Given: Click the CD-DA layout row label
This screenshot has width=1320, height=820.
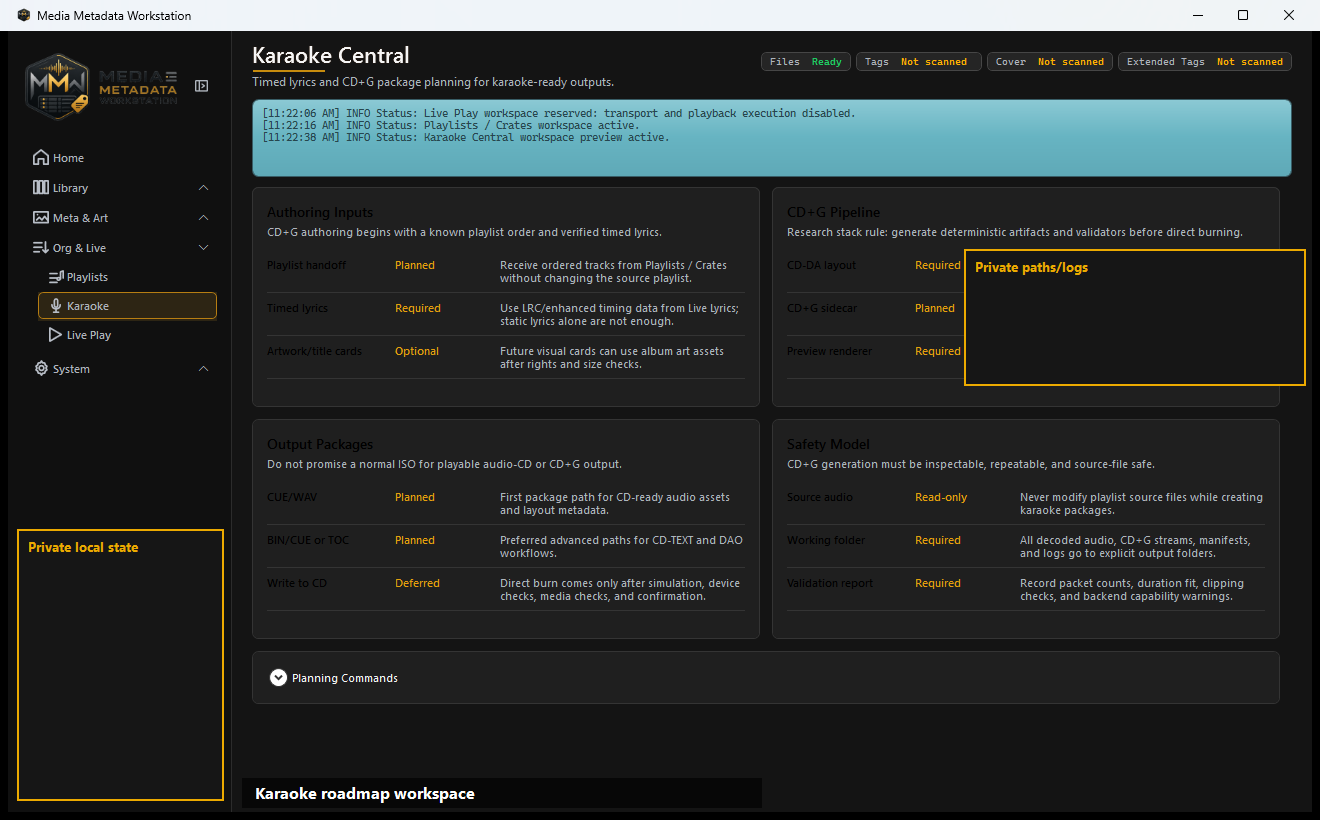Looking at the screenshot, I should pos(822,265).
